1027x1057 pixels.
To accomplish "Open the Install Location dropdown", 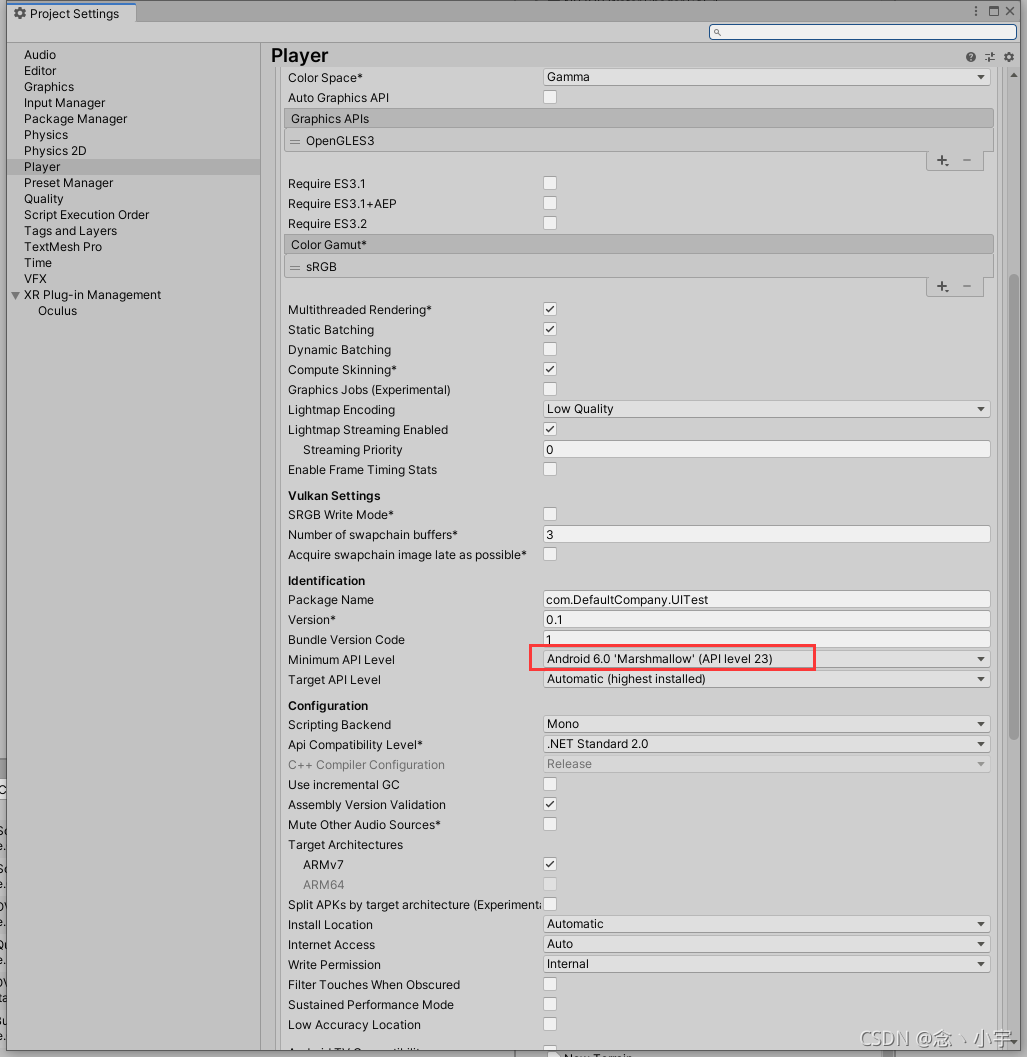I will [x=767, y=924].
